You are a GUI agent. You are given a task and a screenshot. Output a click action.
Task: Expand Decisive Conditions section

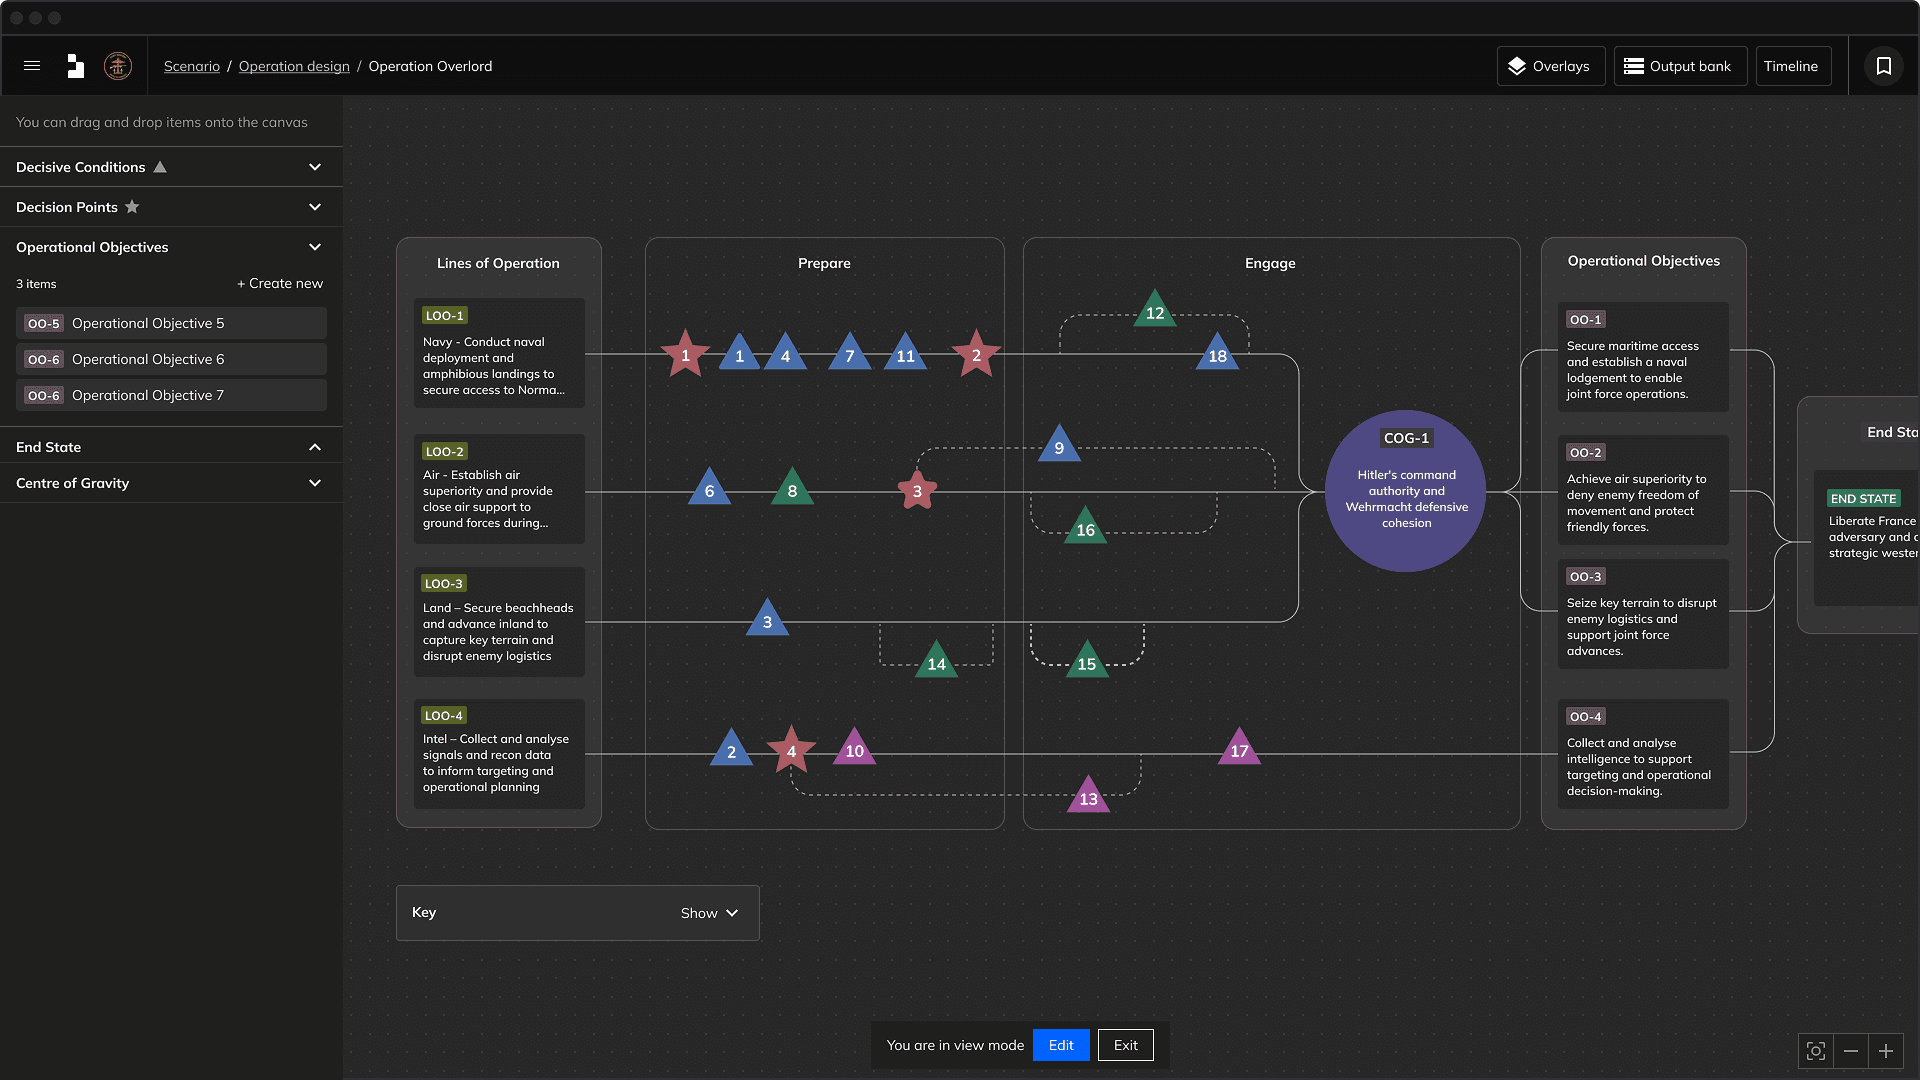point(315,167)
